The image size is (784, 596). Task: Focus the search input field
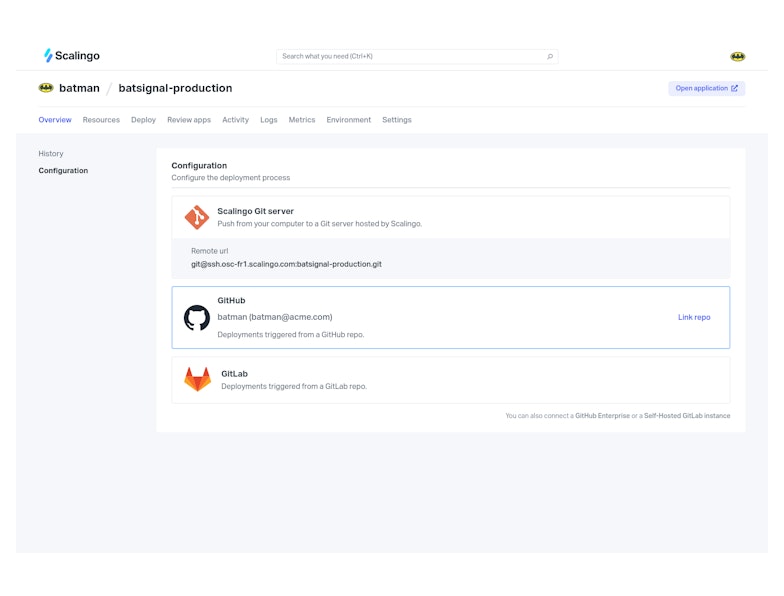pyautogui.click(x=410, y=57)
